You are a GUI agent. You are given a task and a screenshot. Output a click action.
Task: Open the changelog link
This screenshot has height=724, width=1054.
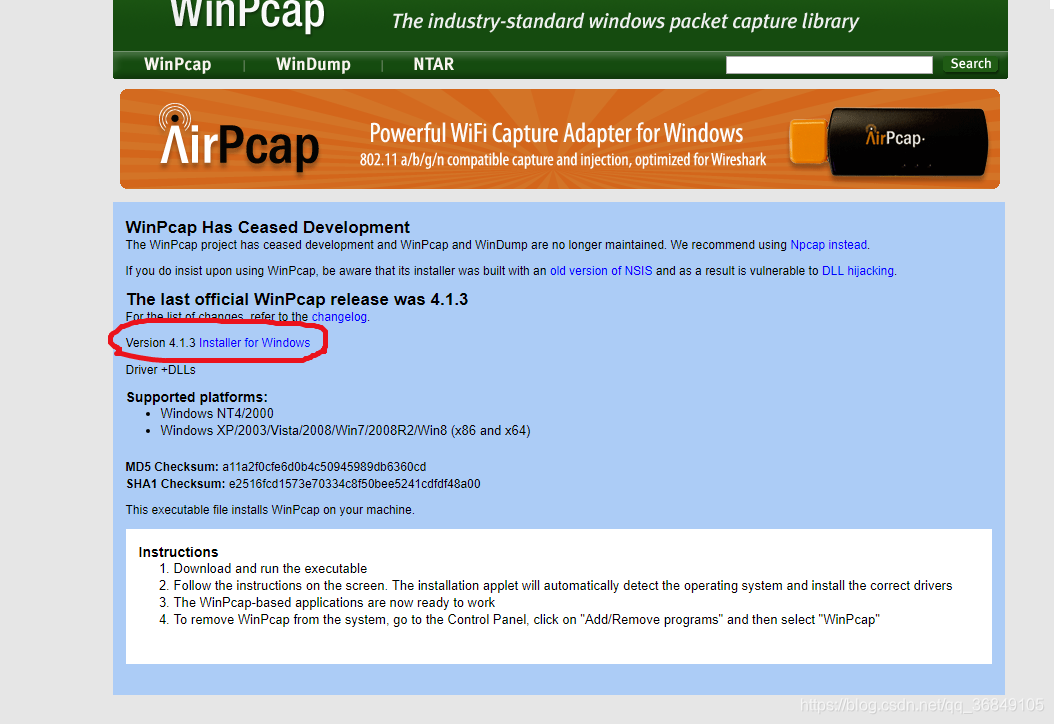tap(339, 317)
